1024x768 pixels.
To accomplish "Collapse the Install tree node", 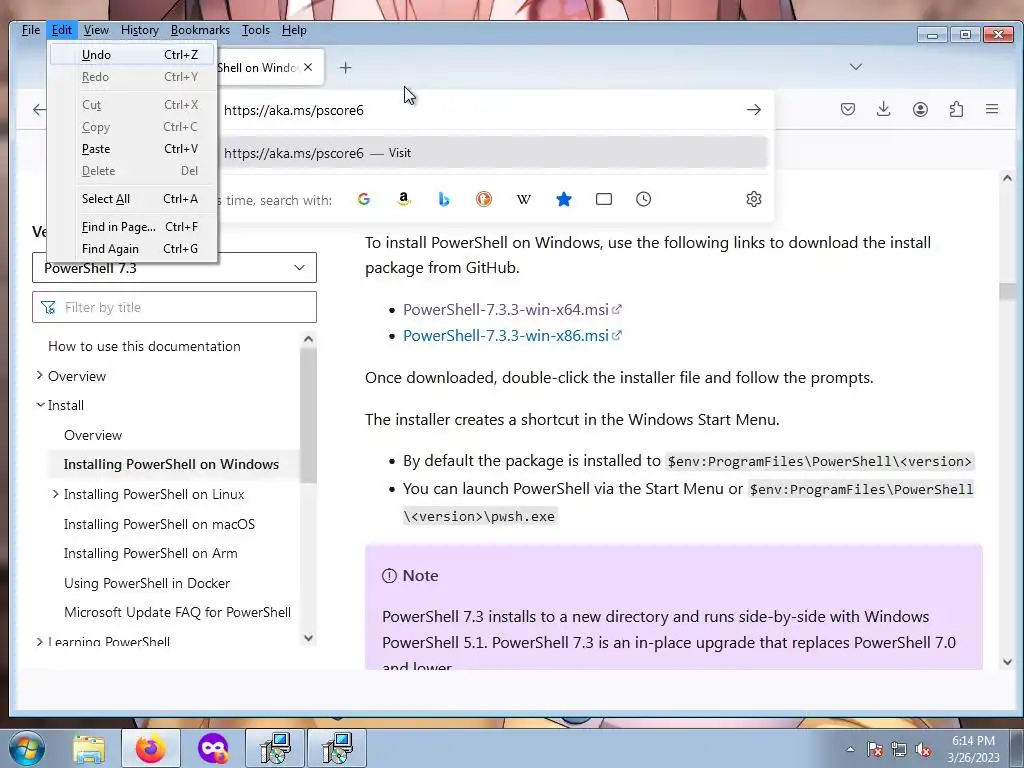I will coord(40,405).
